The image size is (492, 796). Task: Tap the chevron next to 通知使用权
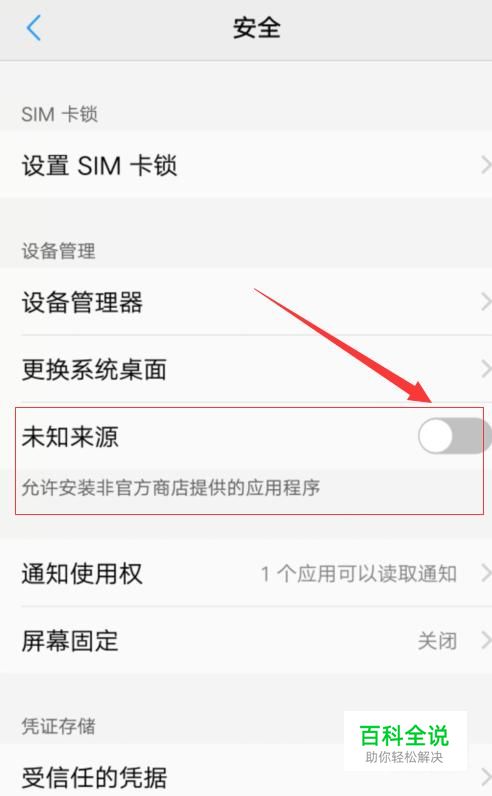(486, 574)
